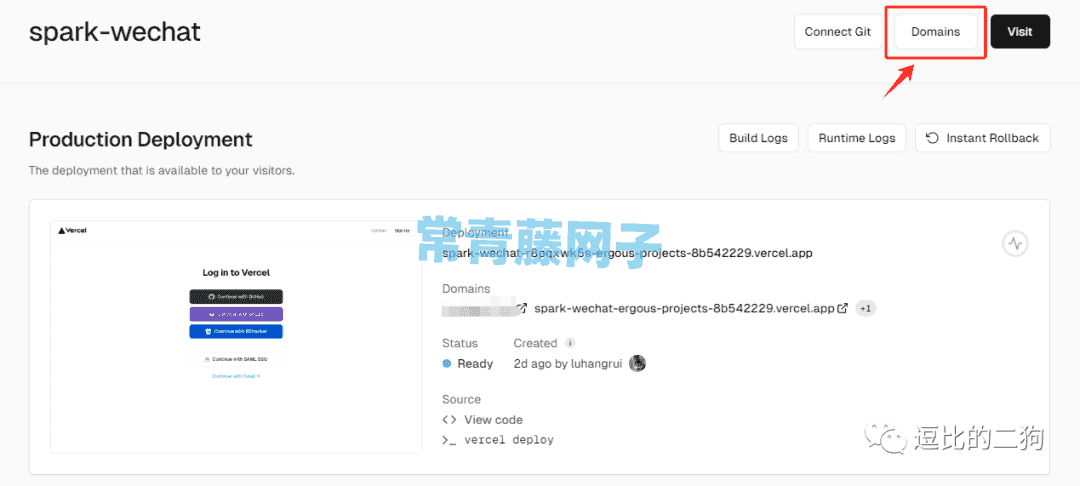Click the deployment description subtitle text
Viewport: 1080px width, 486px height.
coord(162,170)
